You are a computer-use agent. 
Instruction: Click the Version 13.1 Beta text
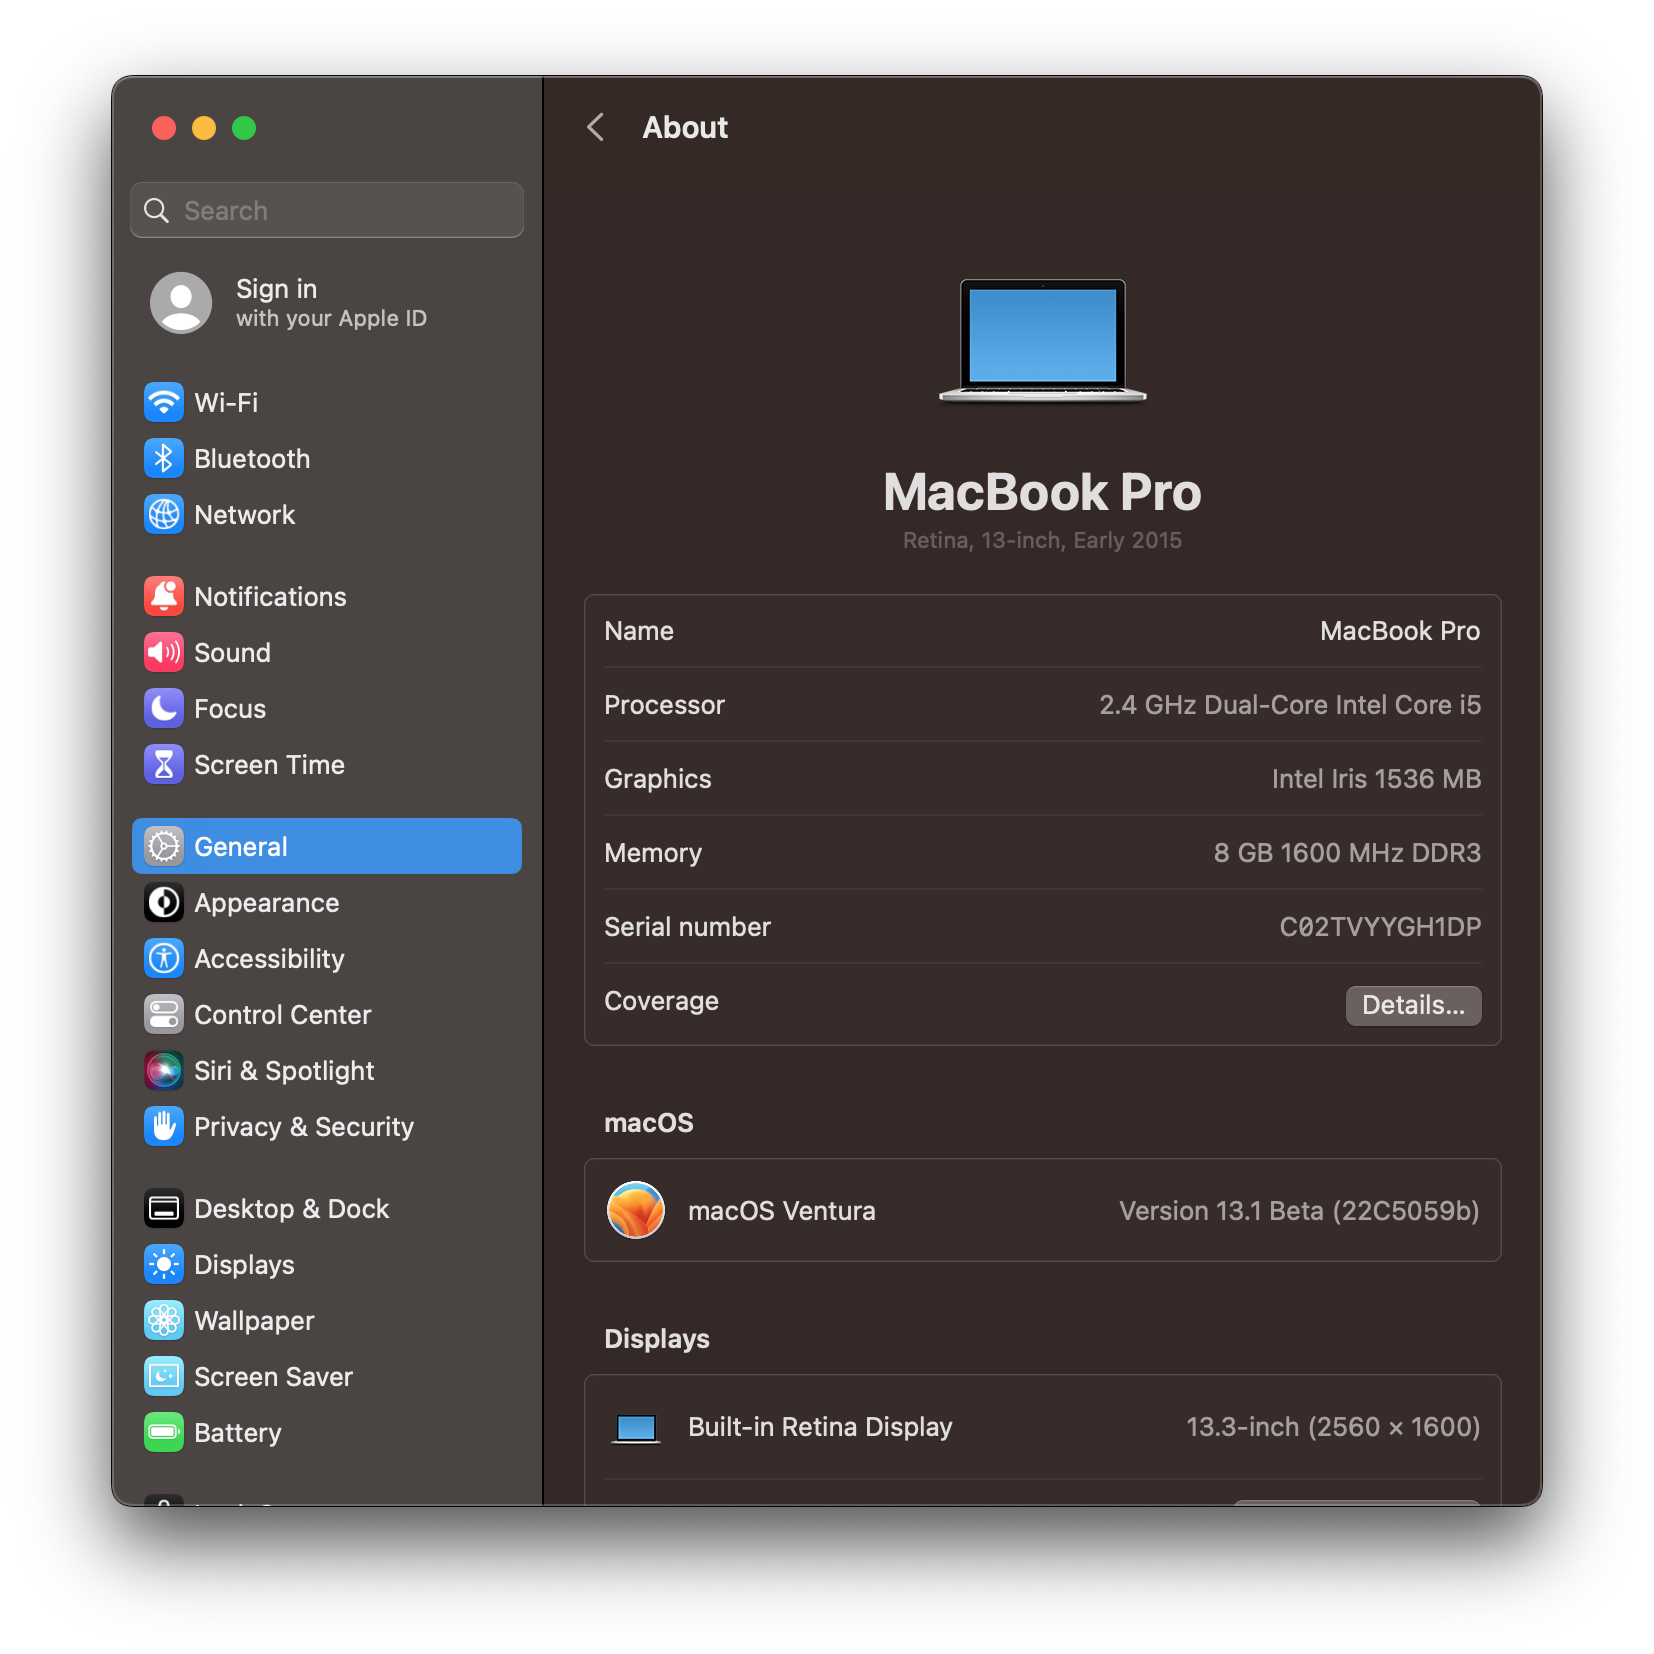click(x=1299, y=1211)
